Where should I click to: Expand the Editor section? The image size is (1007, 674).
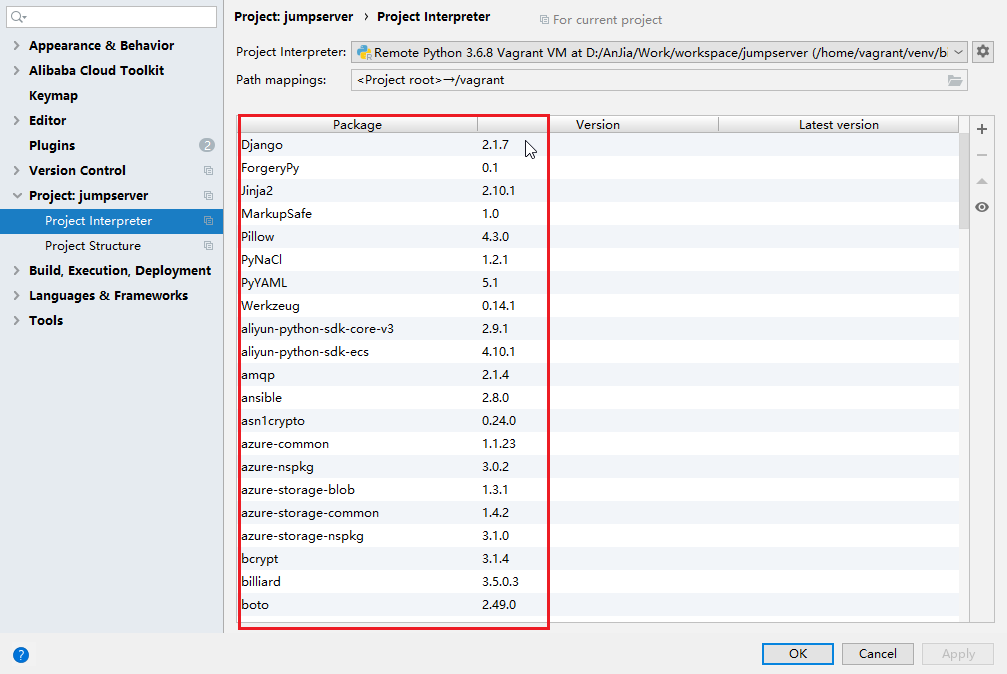[x=17, y=120]
